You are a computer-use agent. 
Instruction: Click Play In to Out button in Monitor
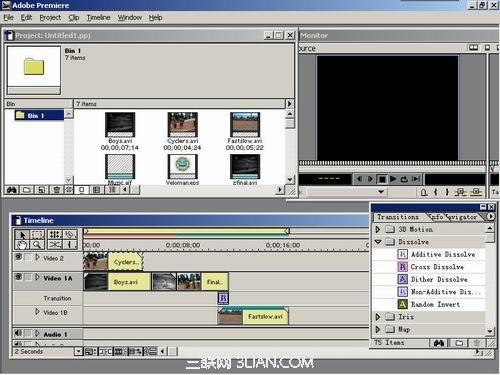pyautogui.click(x=416, y=179)
